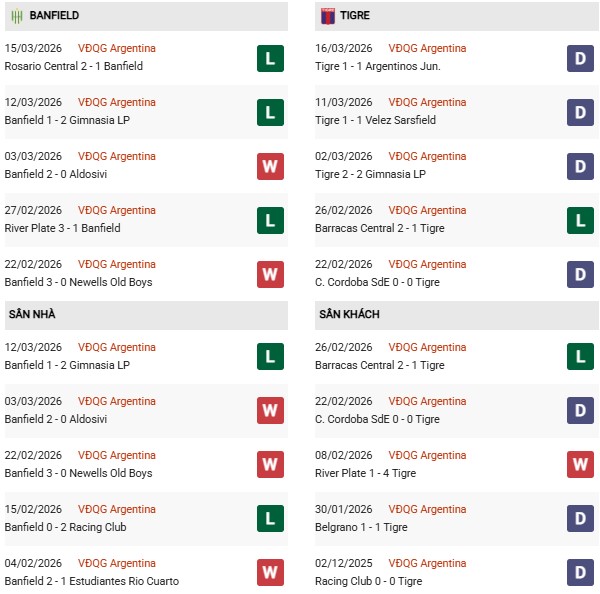Click the W badge for River Plate 1 - 4 Tigre
This screenshot has height=594, width=600.
(x=581, y=465)
